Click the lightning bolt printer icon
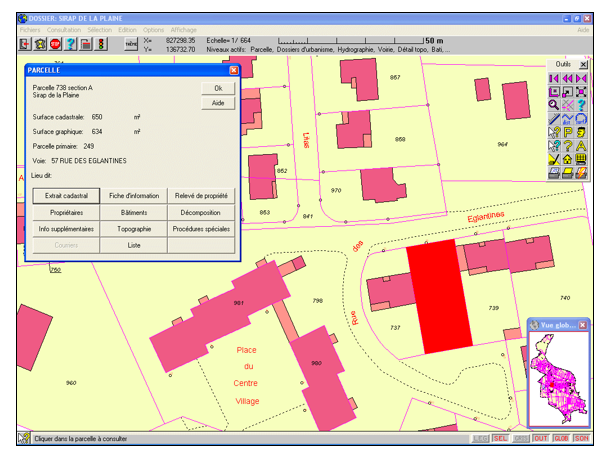 581,173
